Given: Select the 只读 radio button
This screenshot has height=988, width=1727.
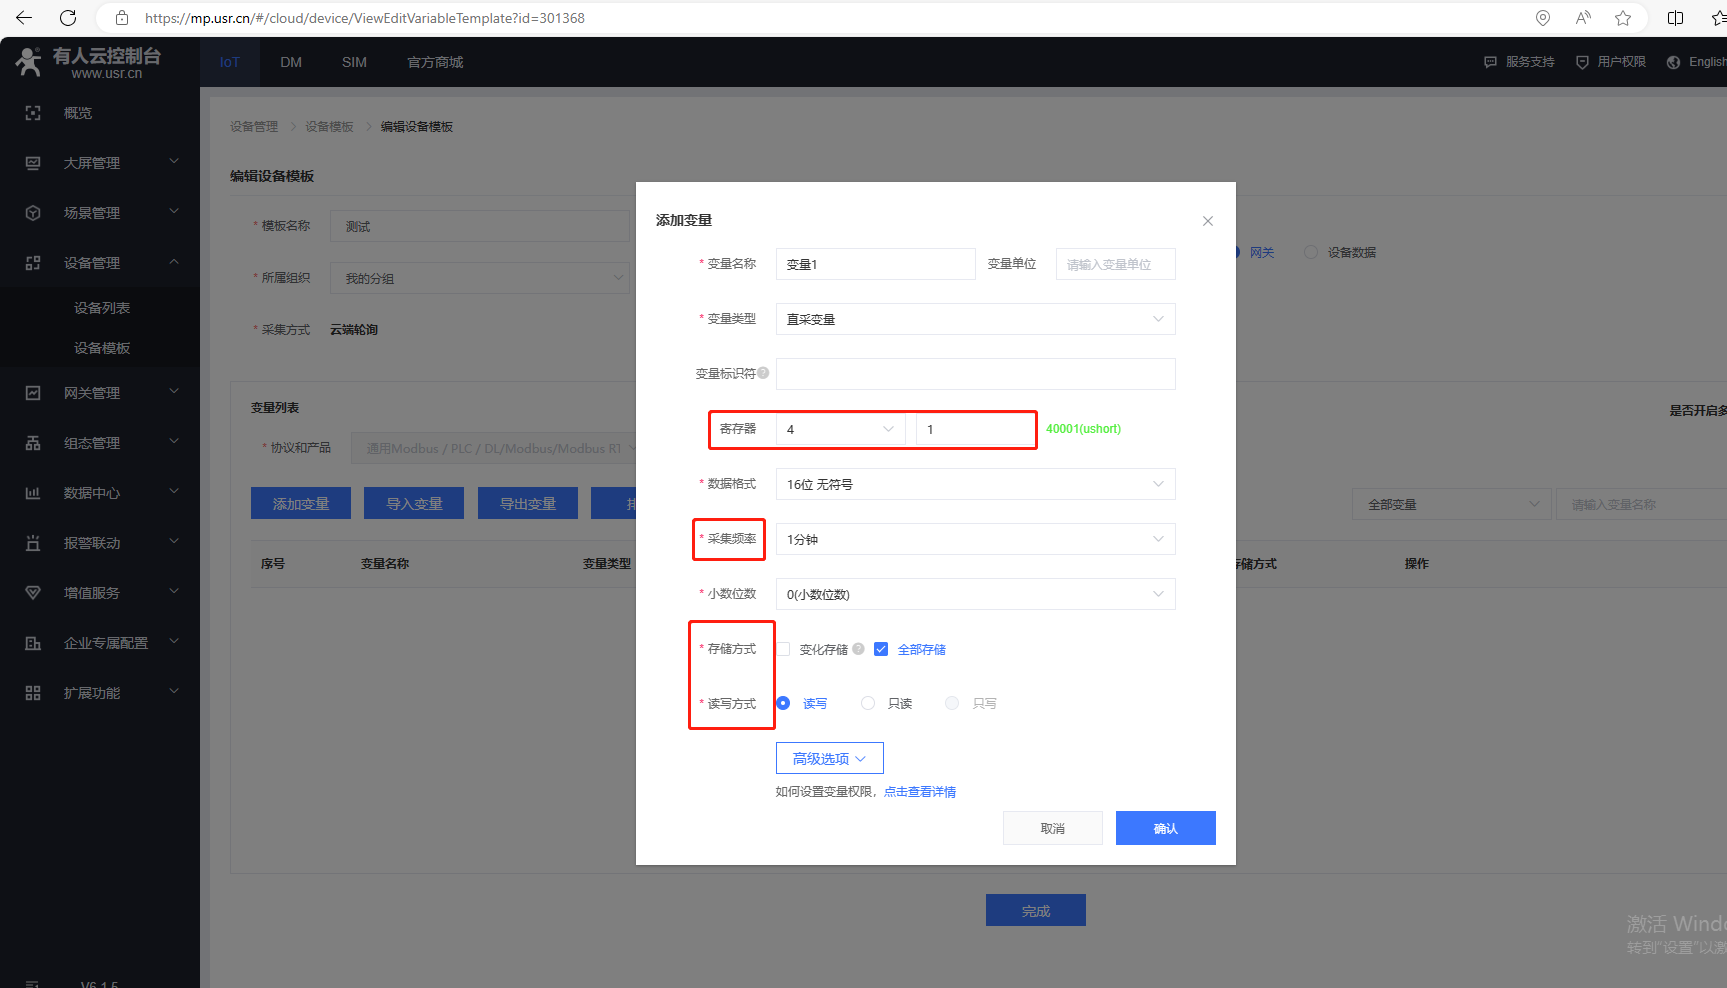Looking at the screenshot, I should point(868,703).
